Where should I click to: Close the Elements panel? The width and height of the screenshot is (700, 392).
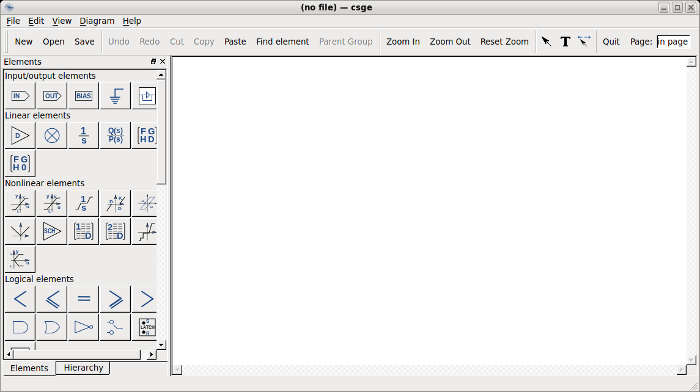(162, 62)
